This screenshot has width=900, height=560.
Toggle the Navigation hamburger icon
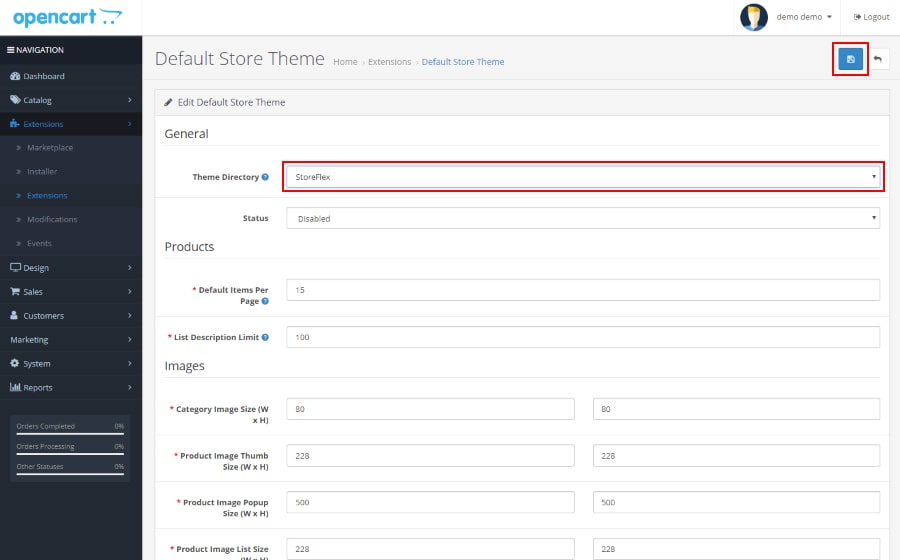click(10, 50)
